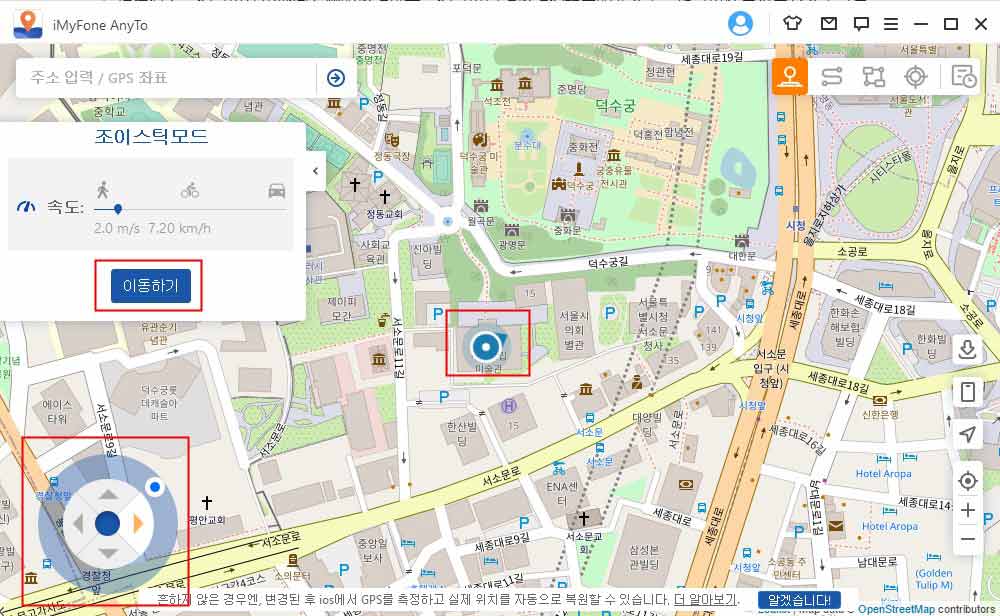Click the current location marker on map
This screenshot has height=616, width=1000.
(x=486, y=347)
